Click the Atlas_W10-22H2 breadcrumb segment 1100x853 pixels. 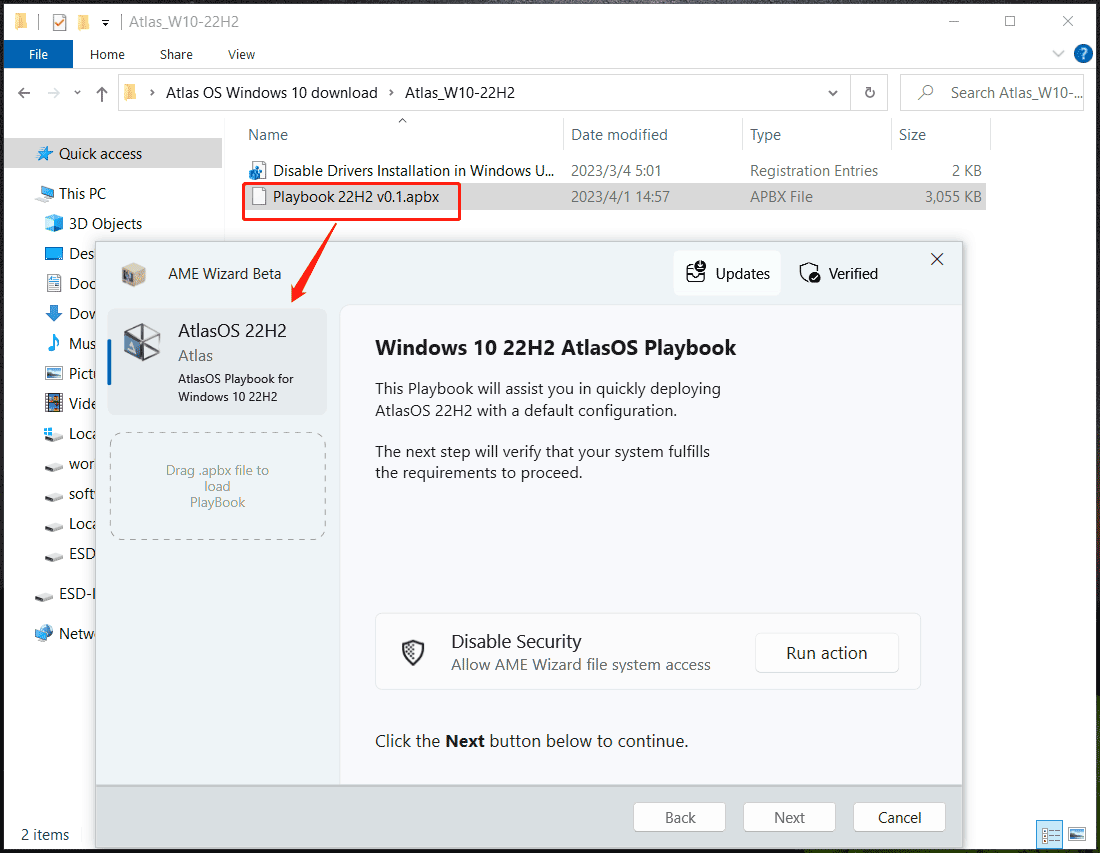460,93
